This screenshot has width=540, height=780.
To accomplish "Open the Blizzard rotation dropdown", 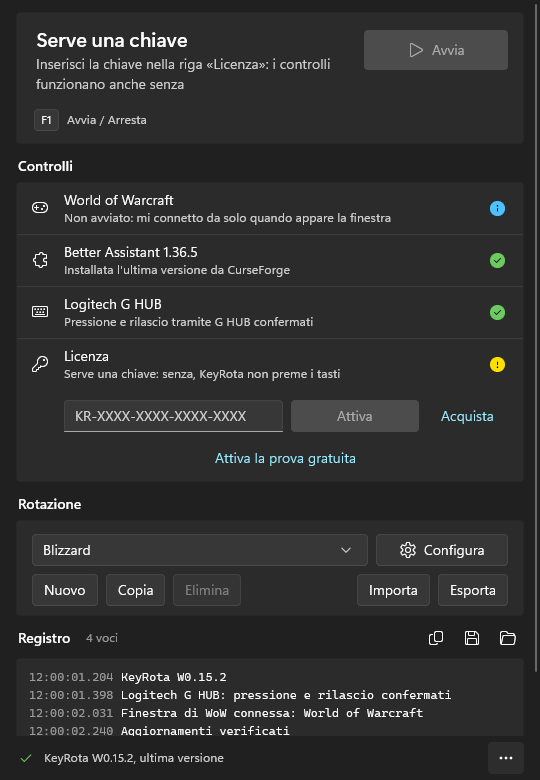I will click(x=200, y=550).
